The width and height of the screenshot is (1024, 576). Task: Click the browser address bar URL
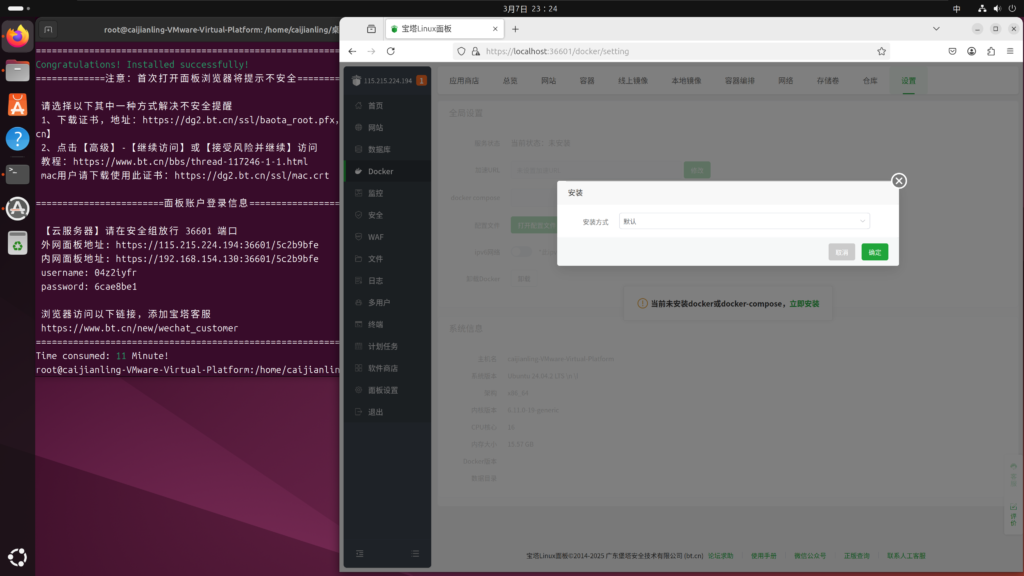(557, 51)
